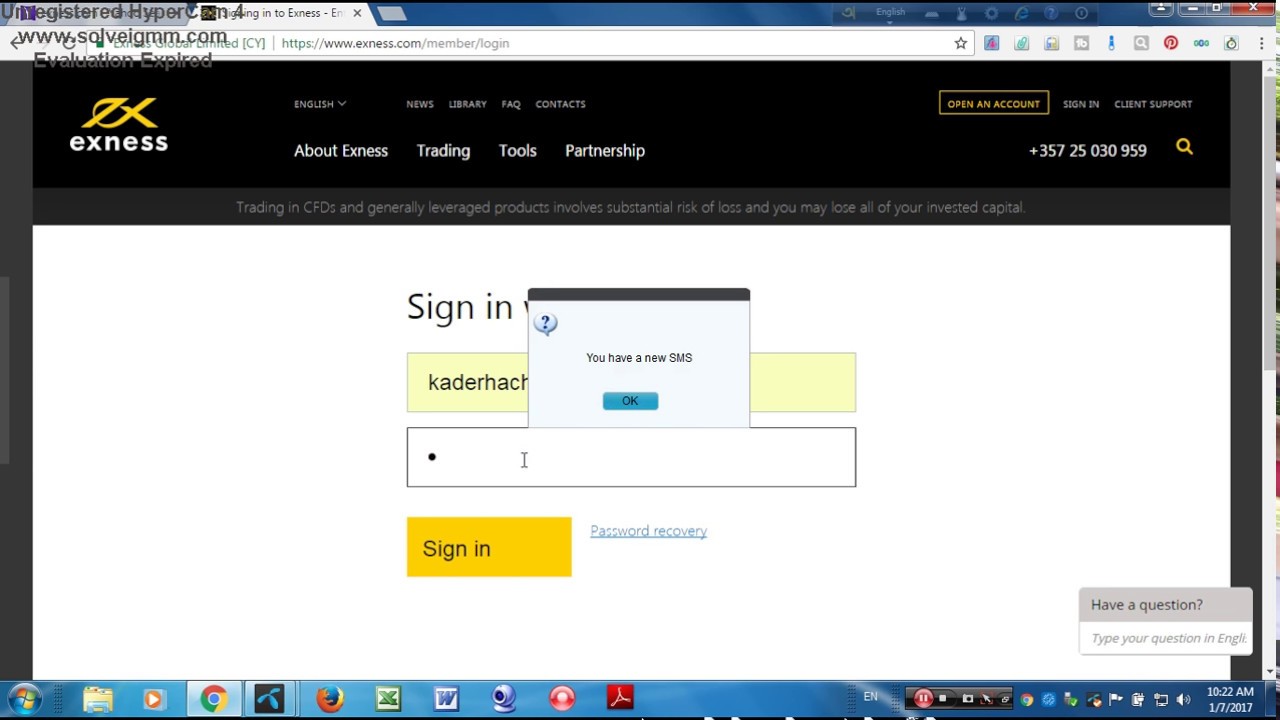Open the Partnership menu

tap(605, 151)
